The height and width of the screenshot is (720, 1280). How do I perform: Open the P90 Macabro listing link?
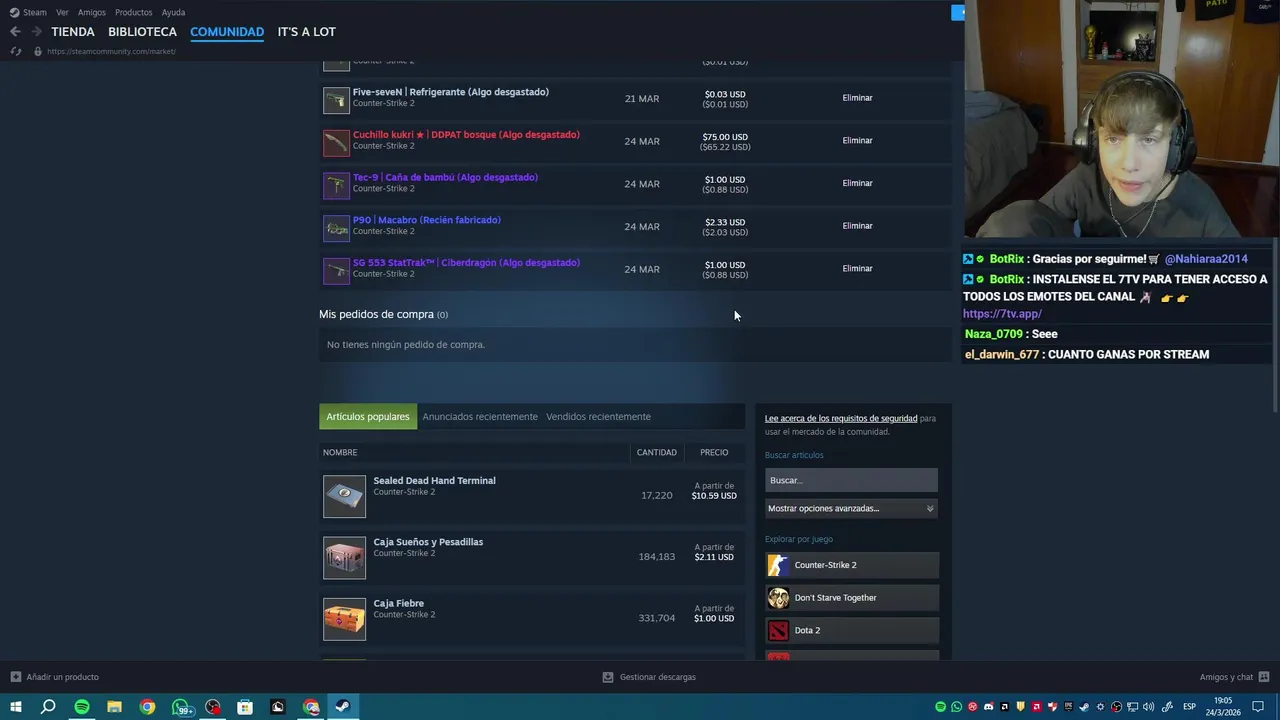[x=426, y=220]
